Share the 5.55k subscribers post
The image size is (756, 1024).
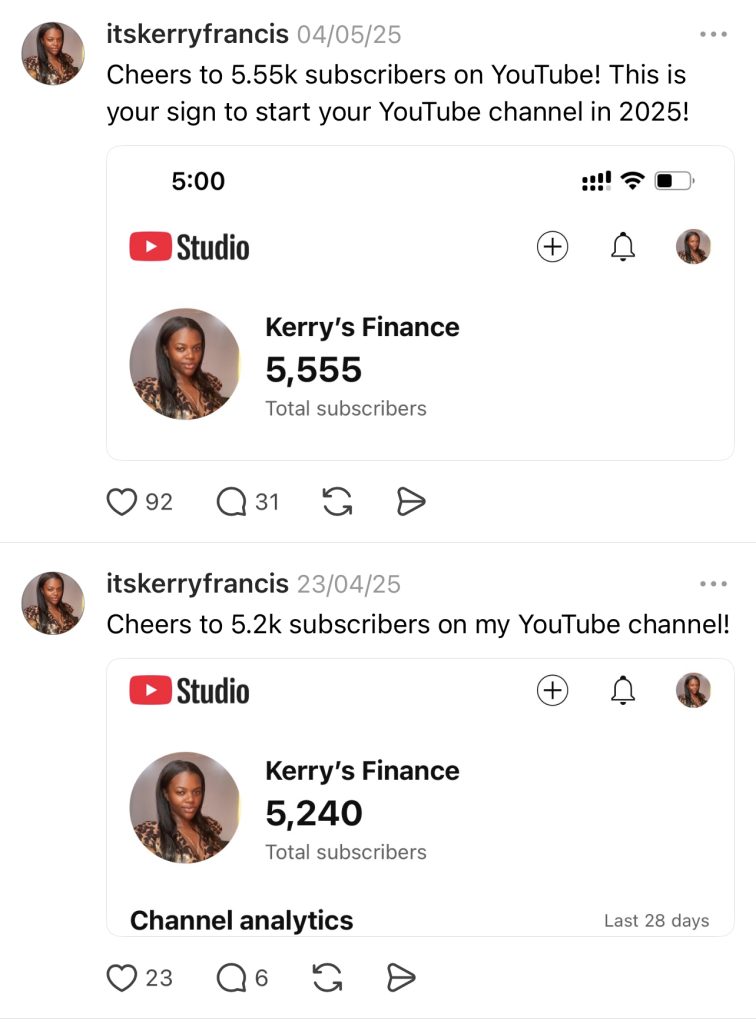(x=411, y=501)
